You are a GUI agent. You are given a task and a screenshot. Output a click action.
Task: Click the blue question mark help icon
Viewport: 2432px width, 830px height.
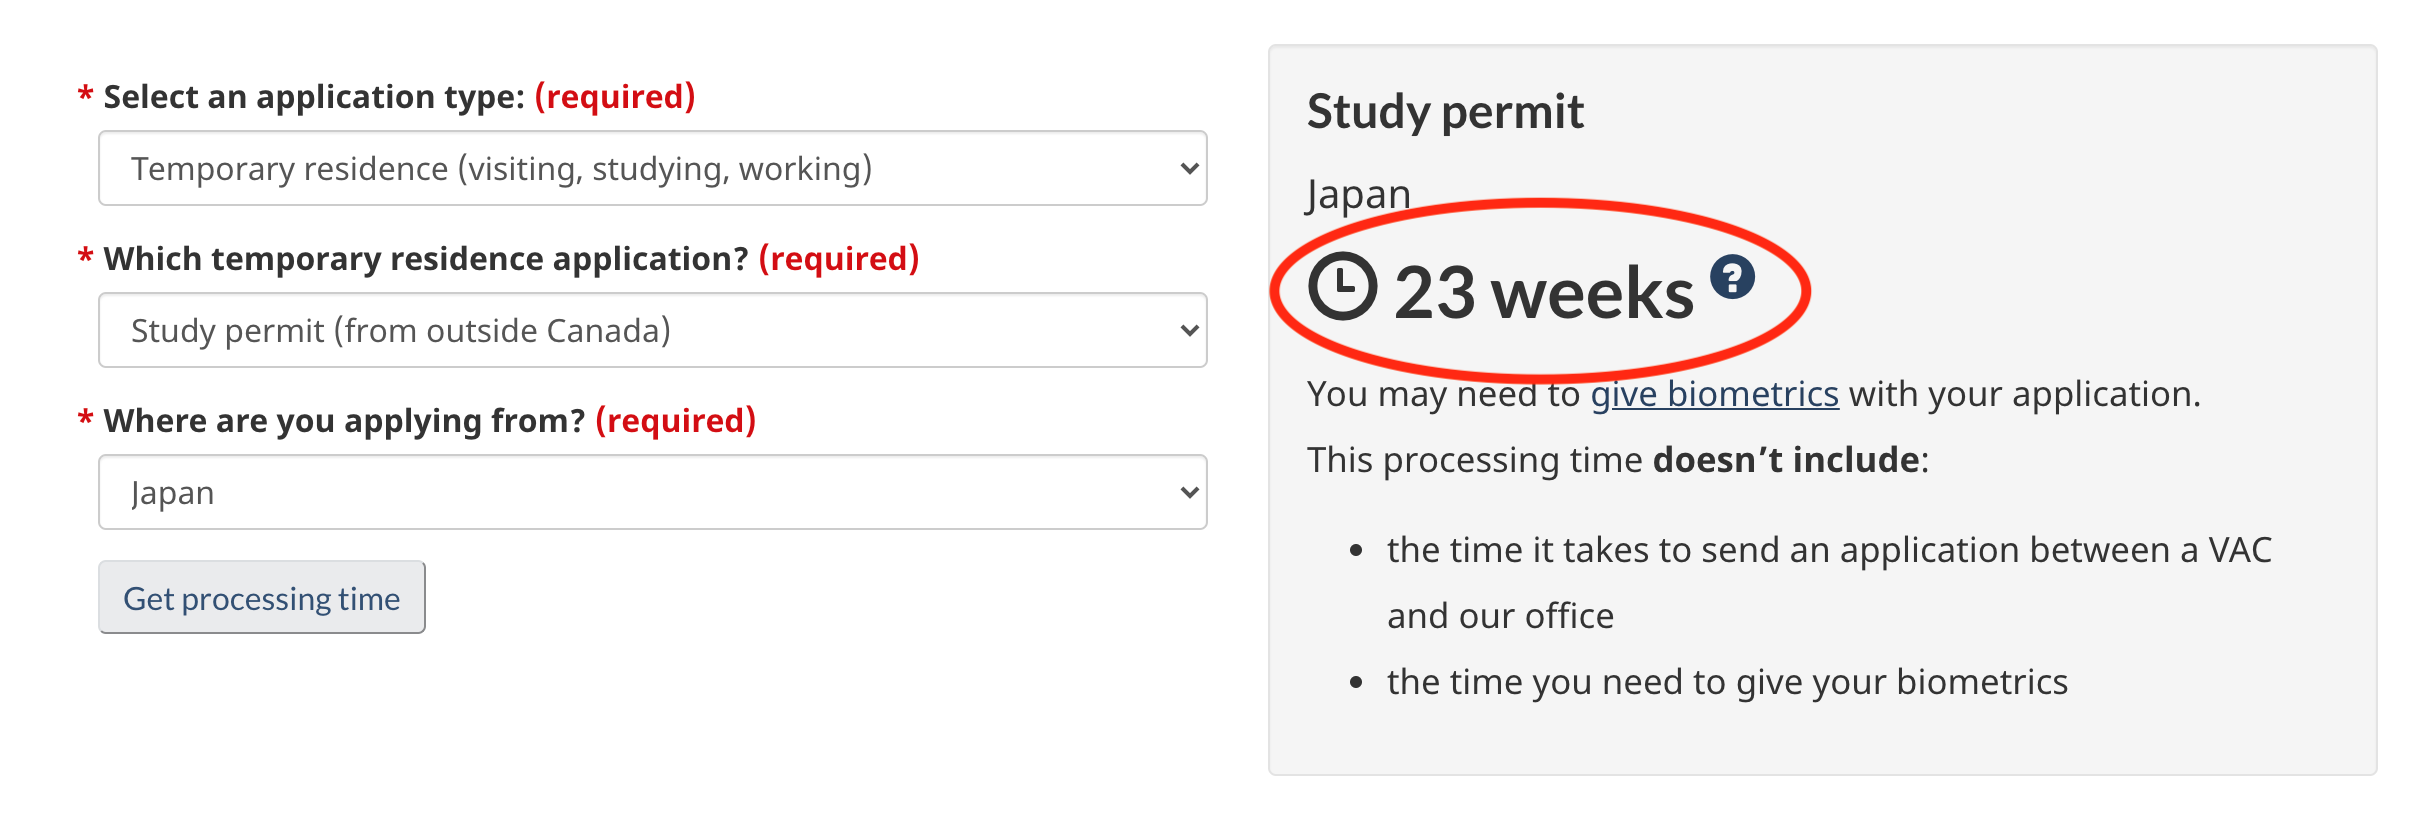click(1732, 277)
